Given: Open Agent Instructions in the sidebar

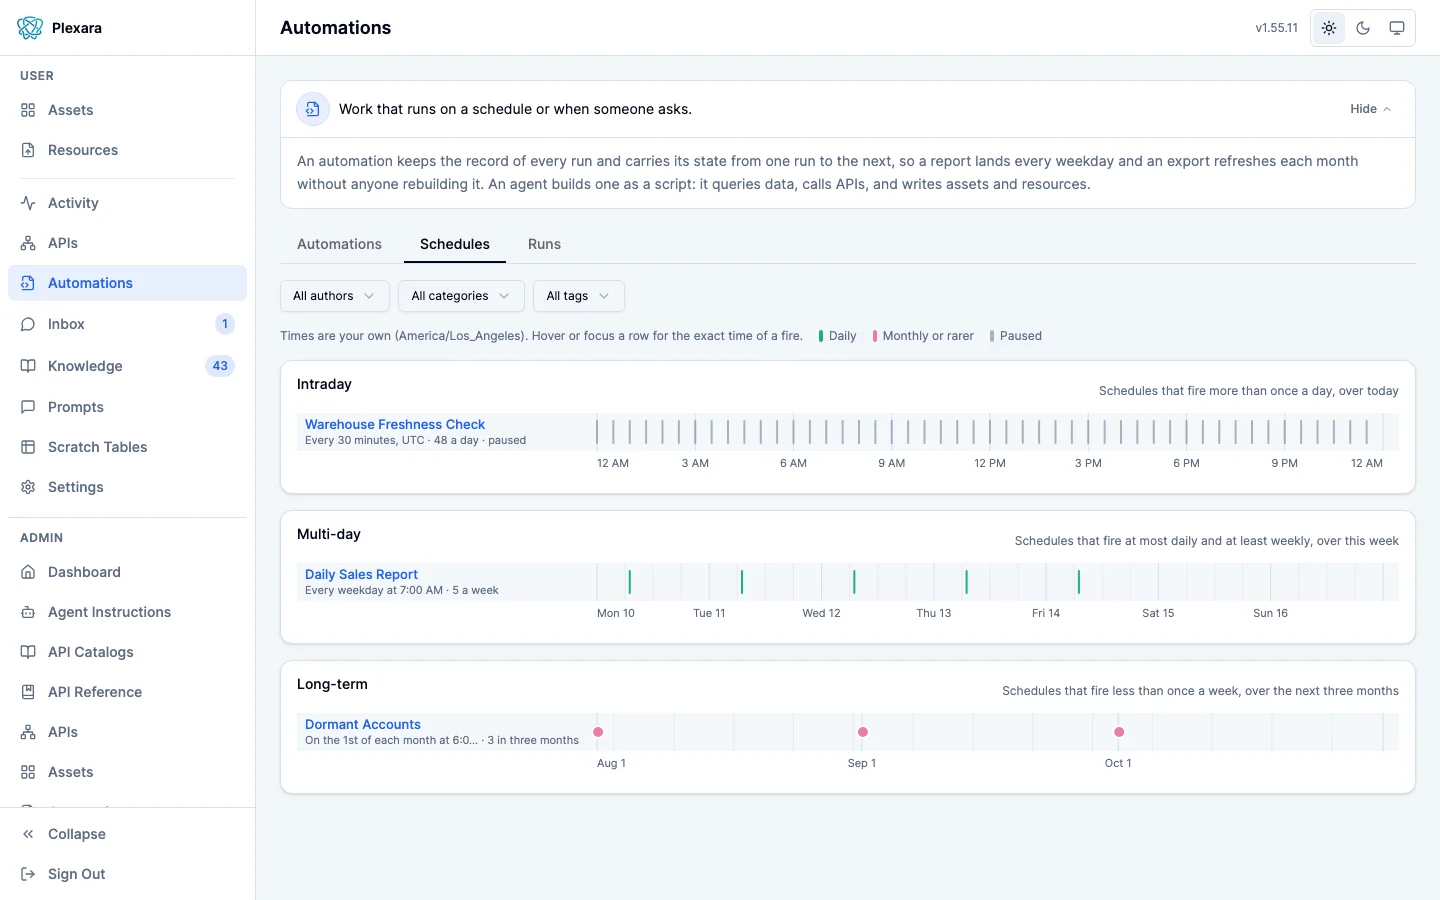Looking at the screenshot, I should click(x=127, y=612).
